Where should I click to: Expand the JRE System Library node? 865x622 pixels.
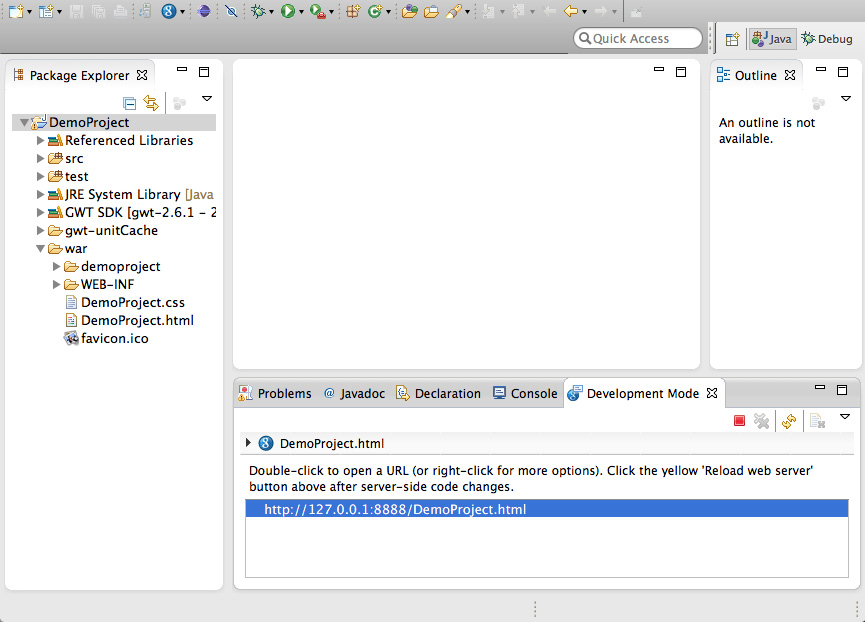click(40, 195)
